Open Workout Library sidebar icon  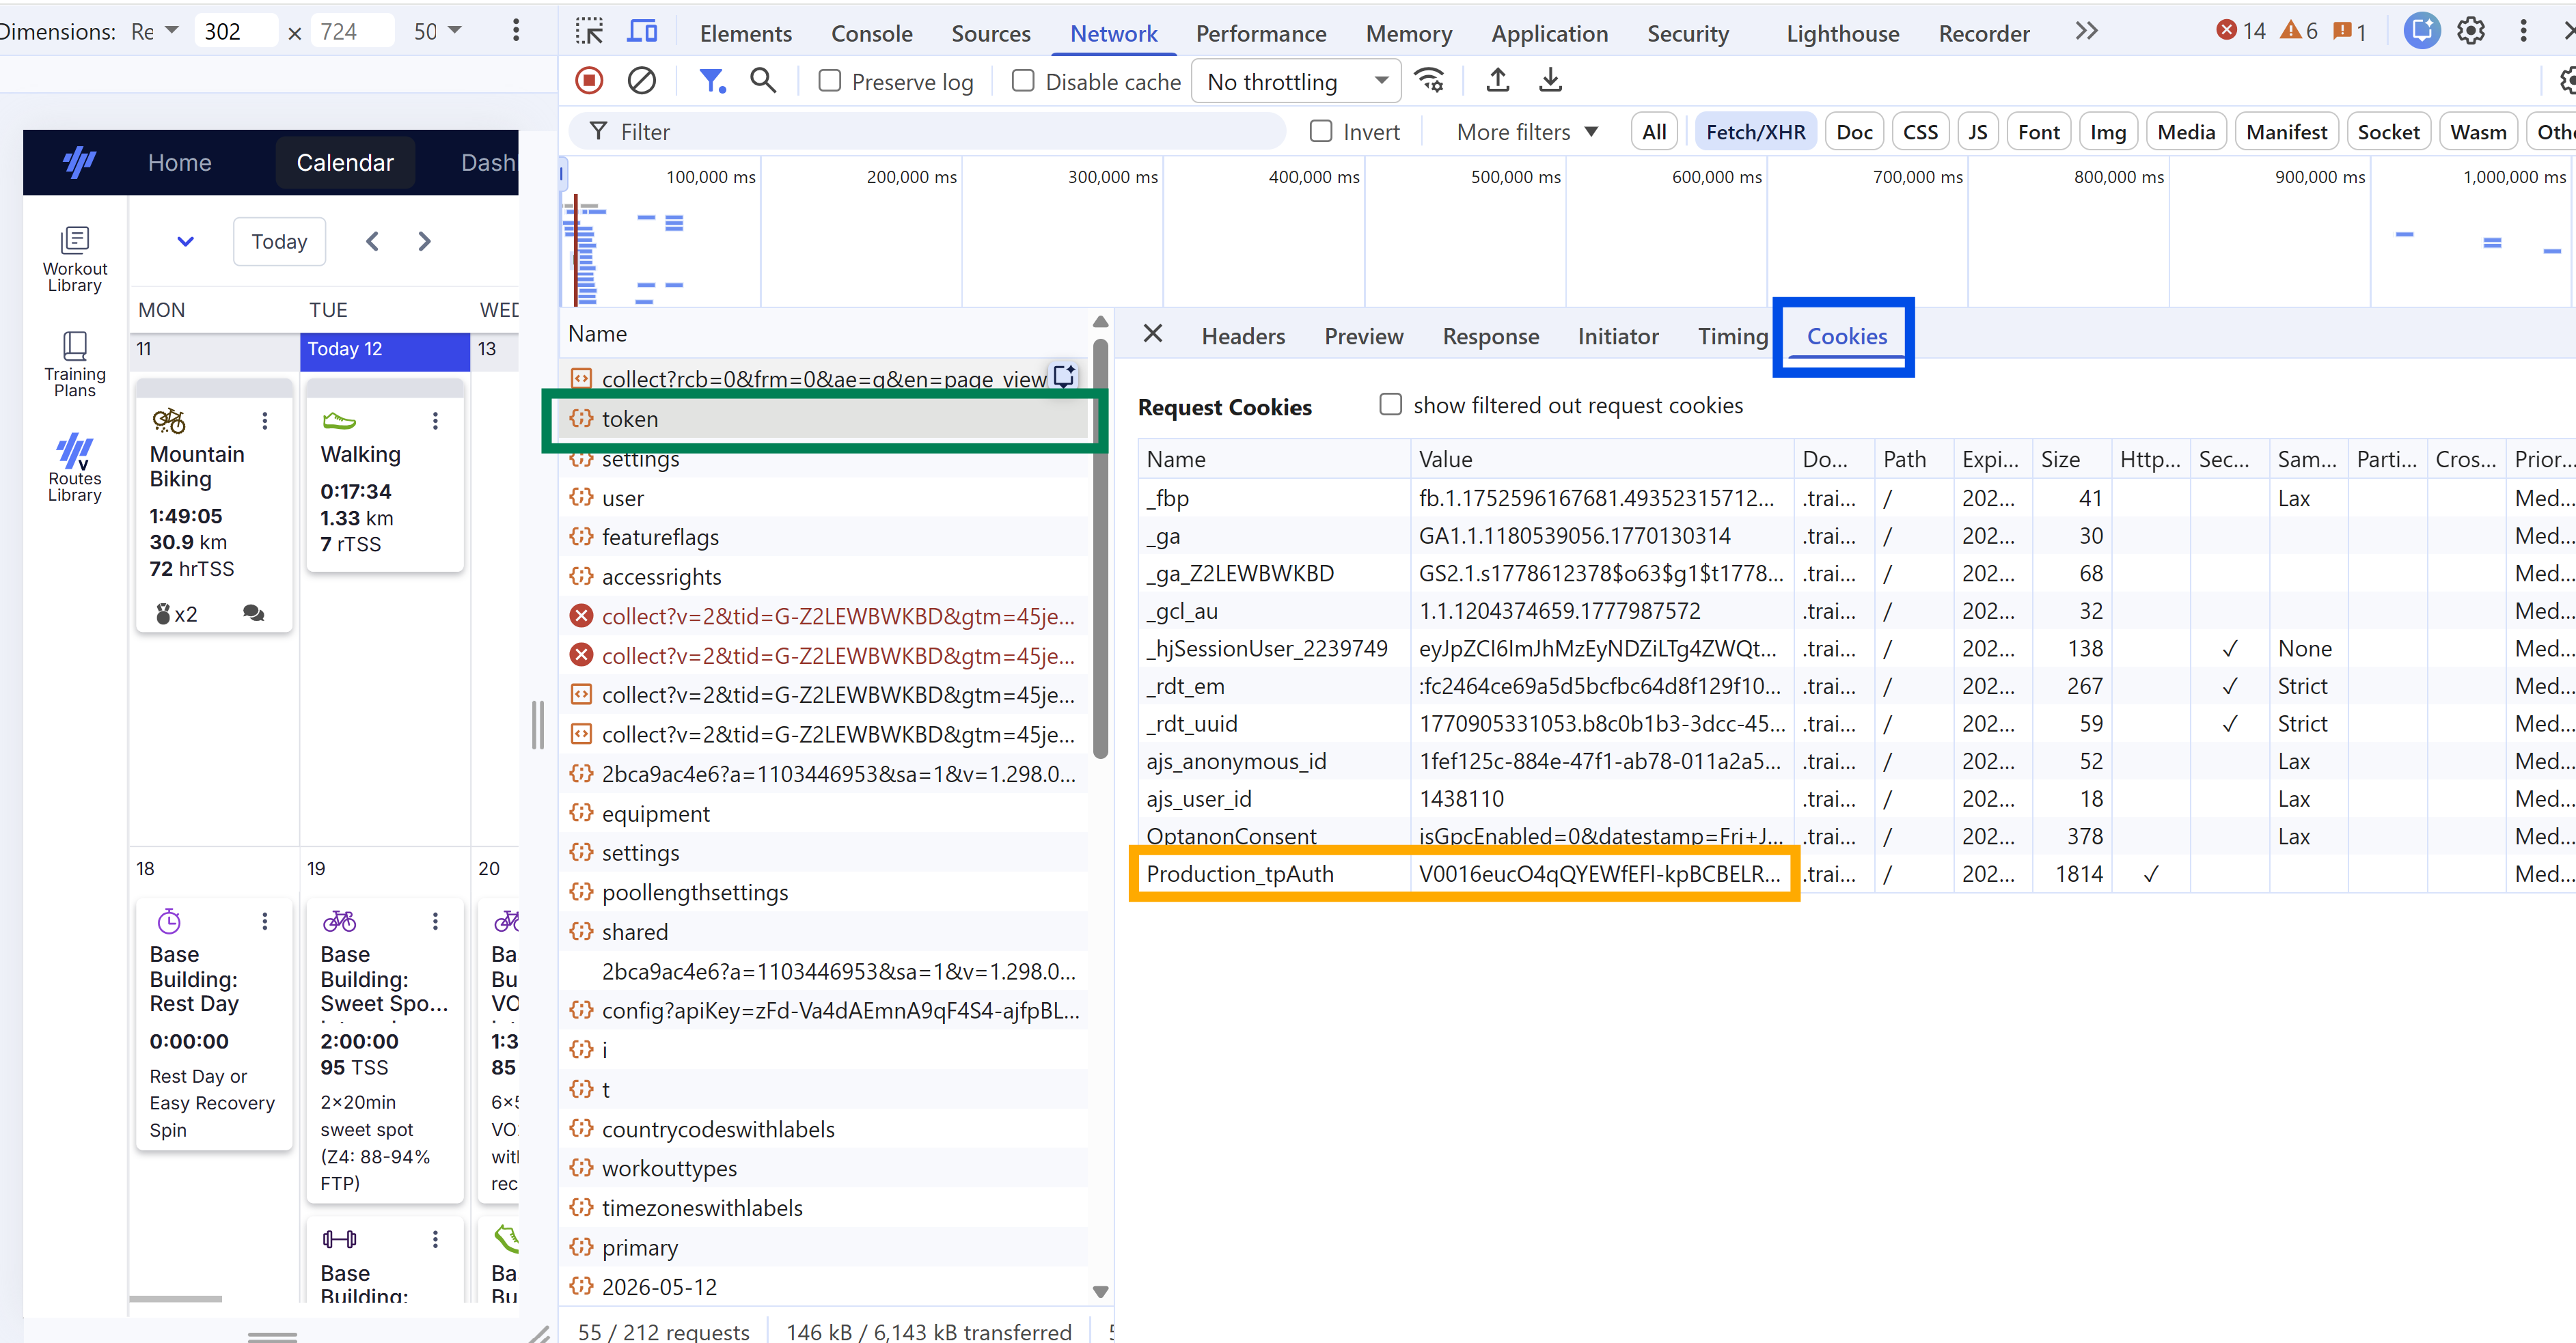click(75, 259)
